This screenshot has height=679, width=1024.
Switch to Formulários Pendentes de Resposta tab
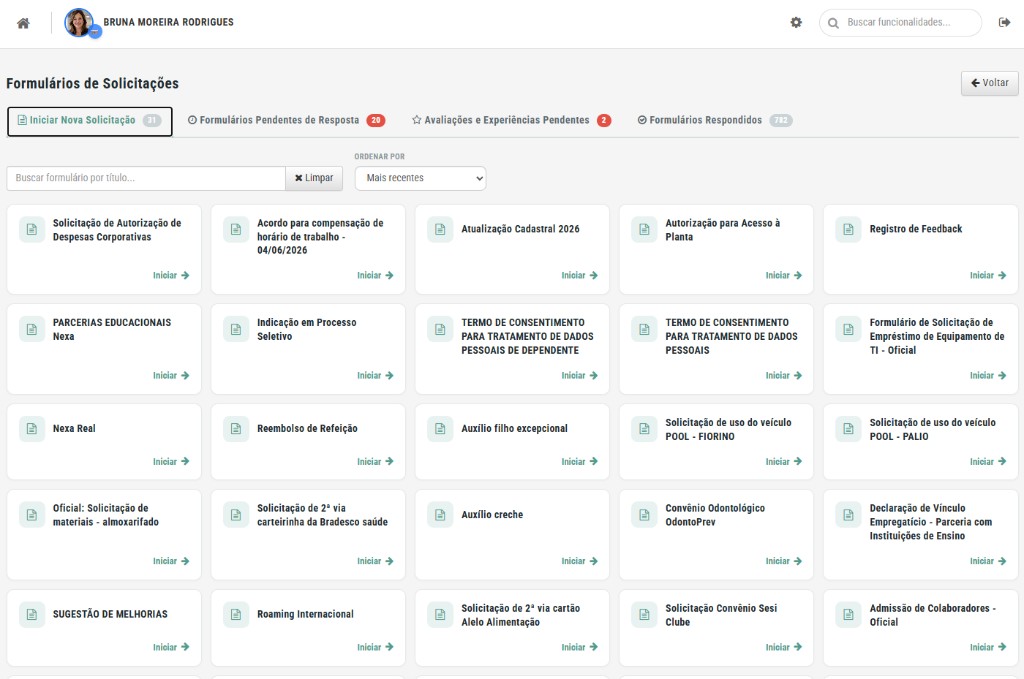point(286,120)
